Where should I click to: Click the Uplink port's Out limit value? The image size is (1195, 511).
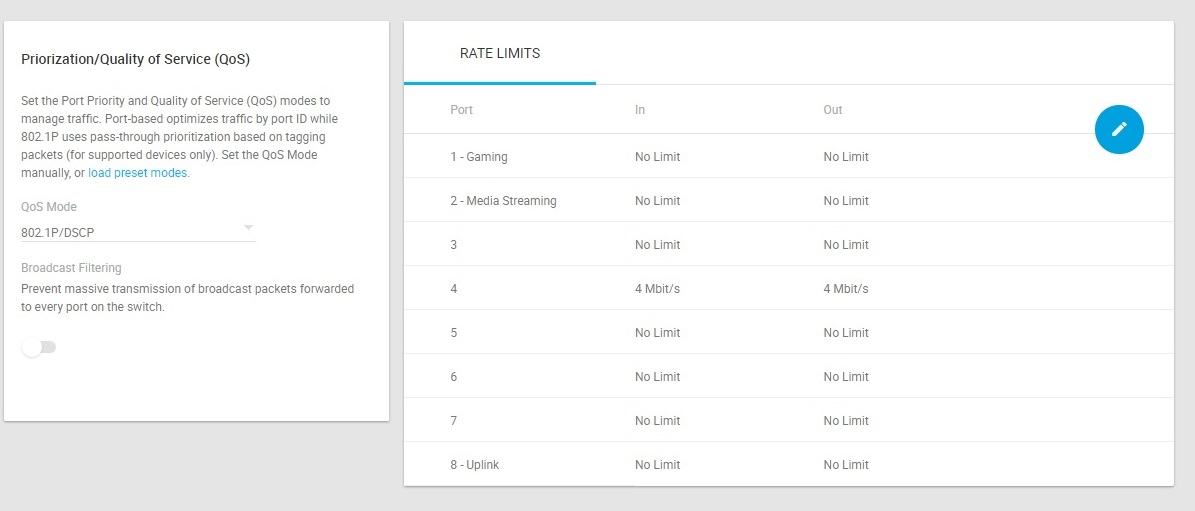tap(846, 465)
